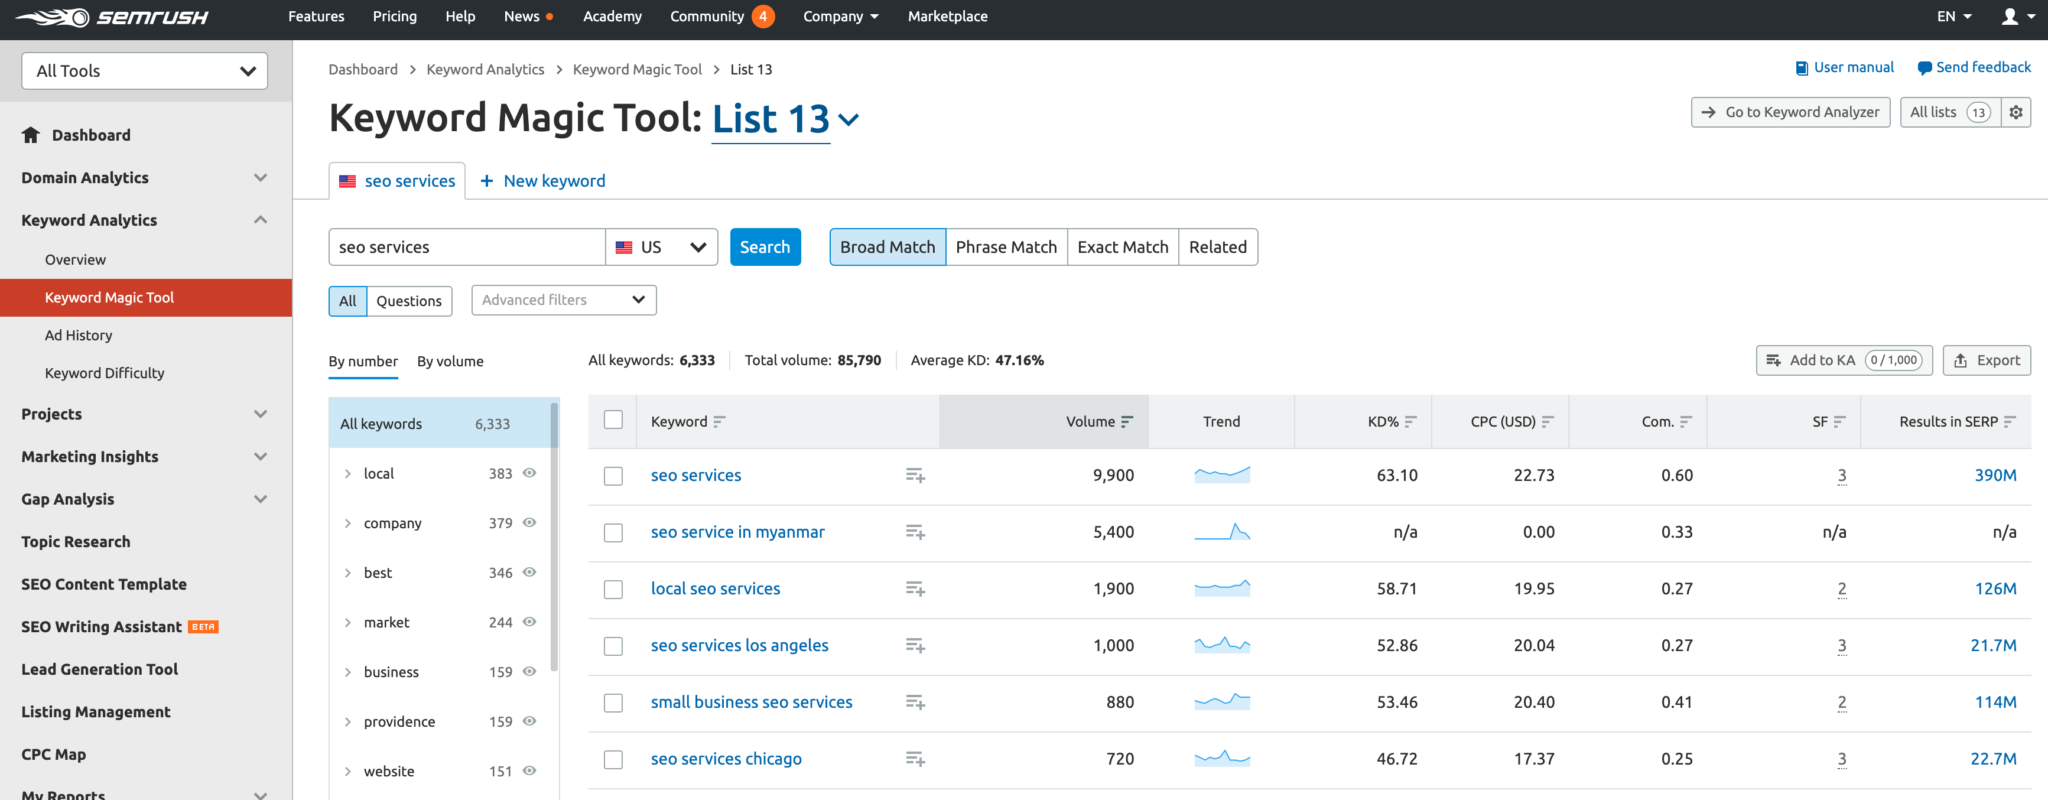The image size is (2048, 800).
Task: Add 'small business seo services' to analyzer icon
Action: point(915,703)
